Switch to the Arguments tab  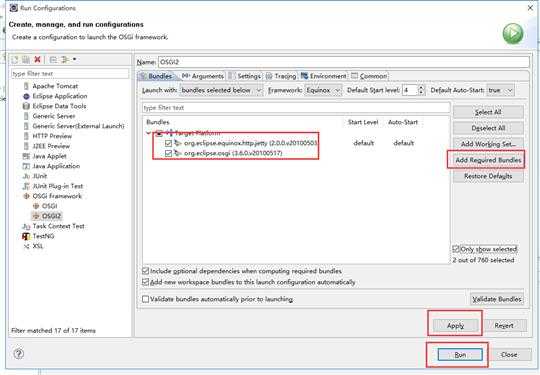click(x=203, y=76)
